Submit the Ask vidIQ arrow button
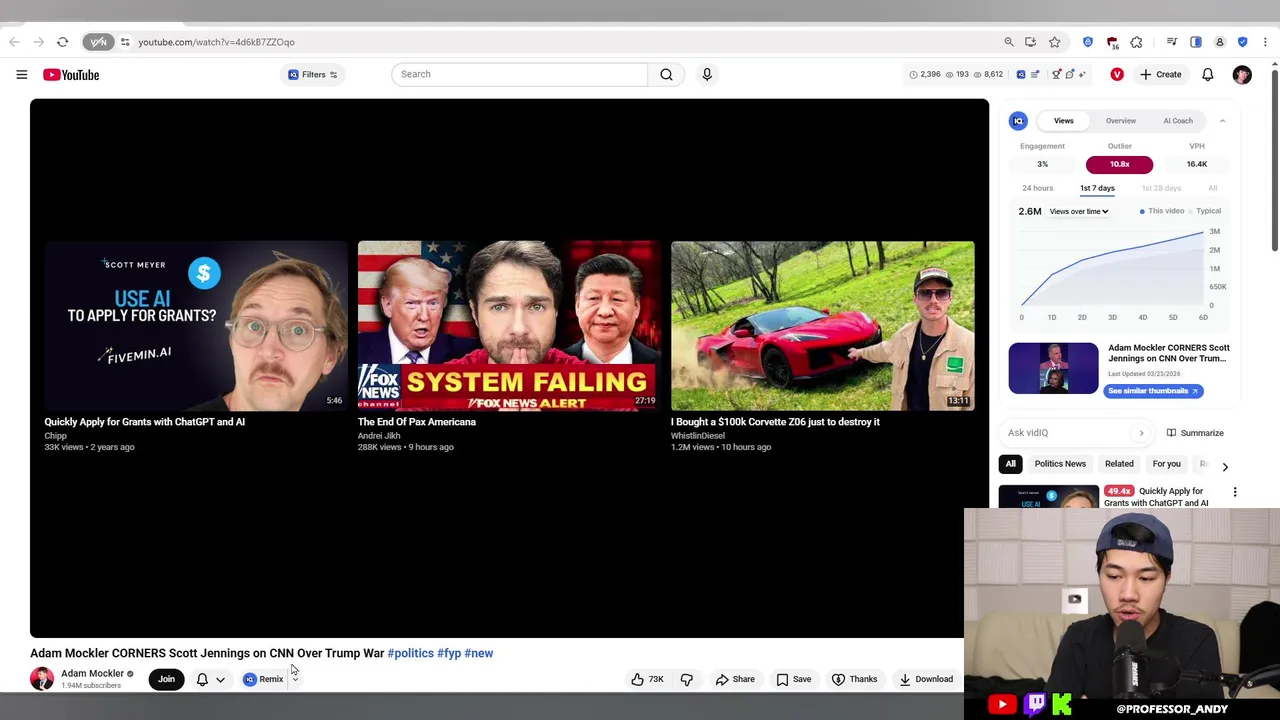This screenshot has height=720, width=1280. 1141,433
